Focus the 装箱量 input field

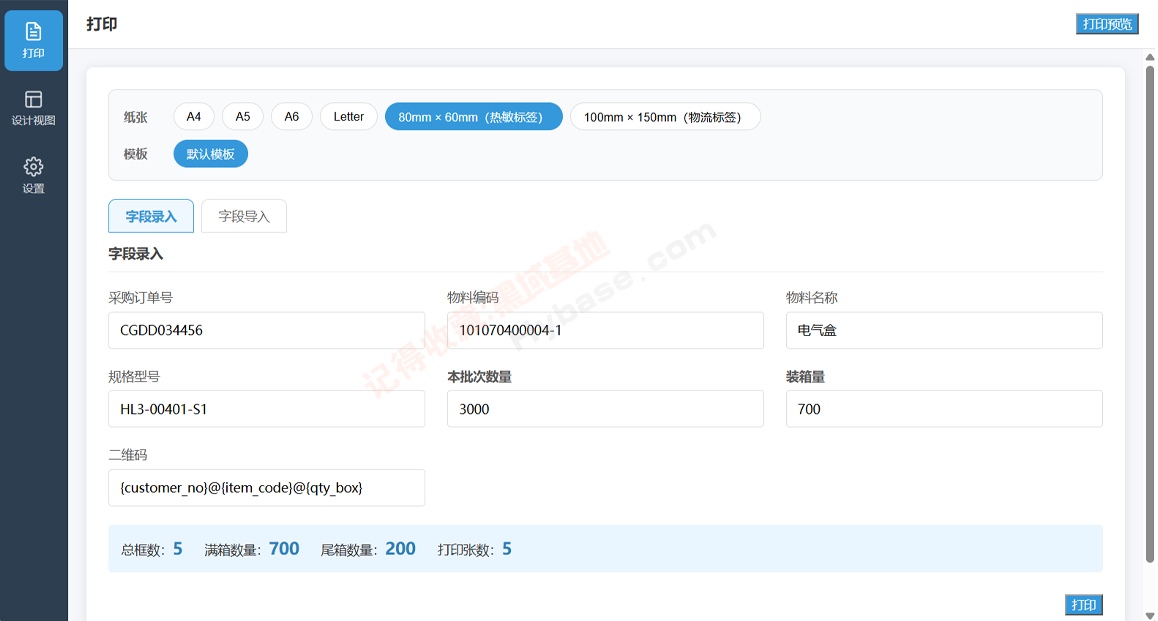click(944, 408)
